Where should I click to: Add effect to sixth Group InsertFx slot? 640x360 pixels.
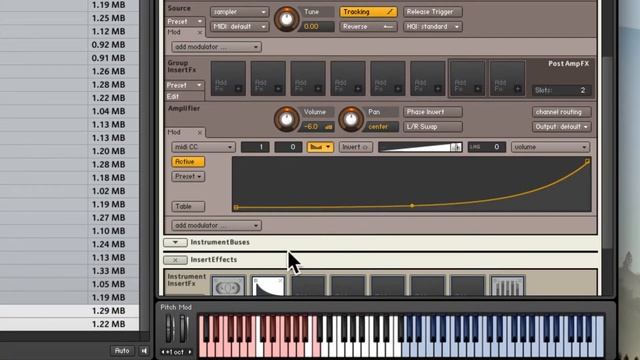[x=428, y=78]
